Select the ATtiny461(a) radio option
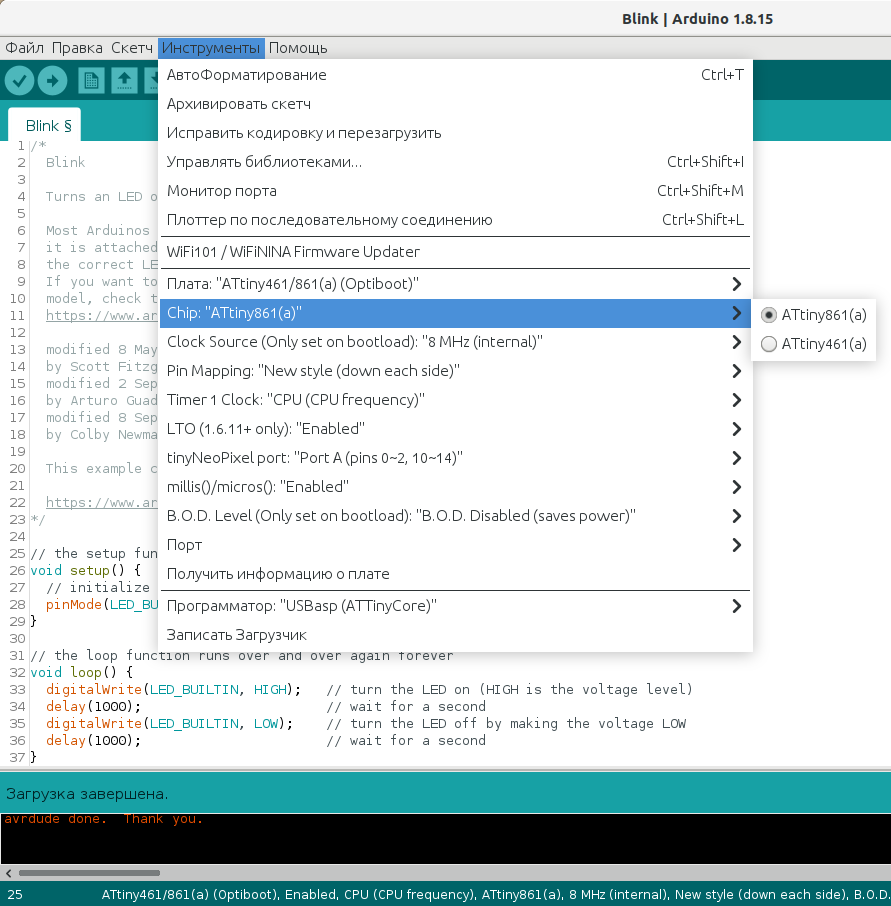Viewport: 891px width, 906px height. click(x=814, y=344)
